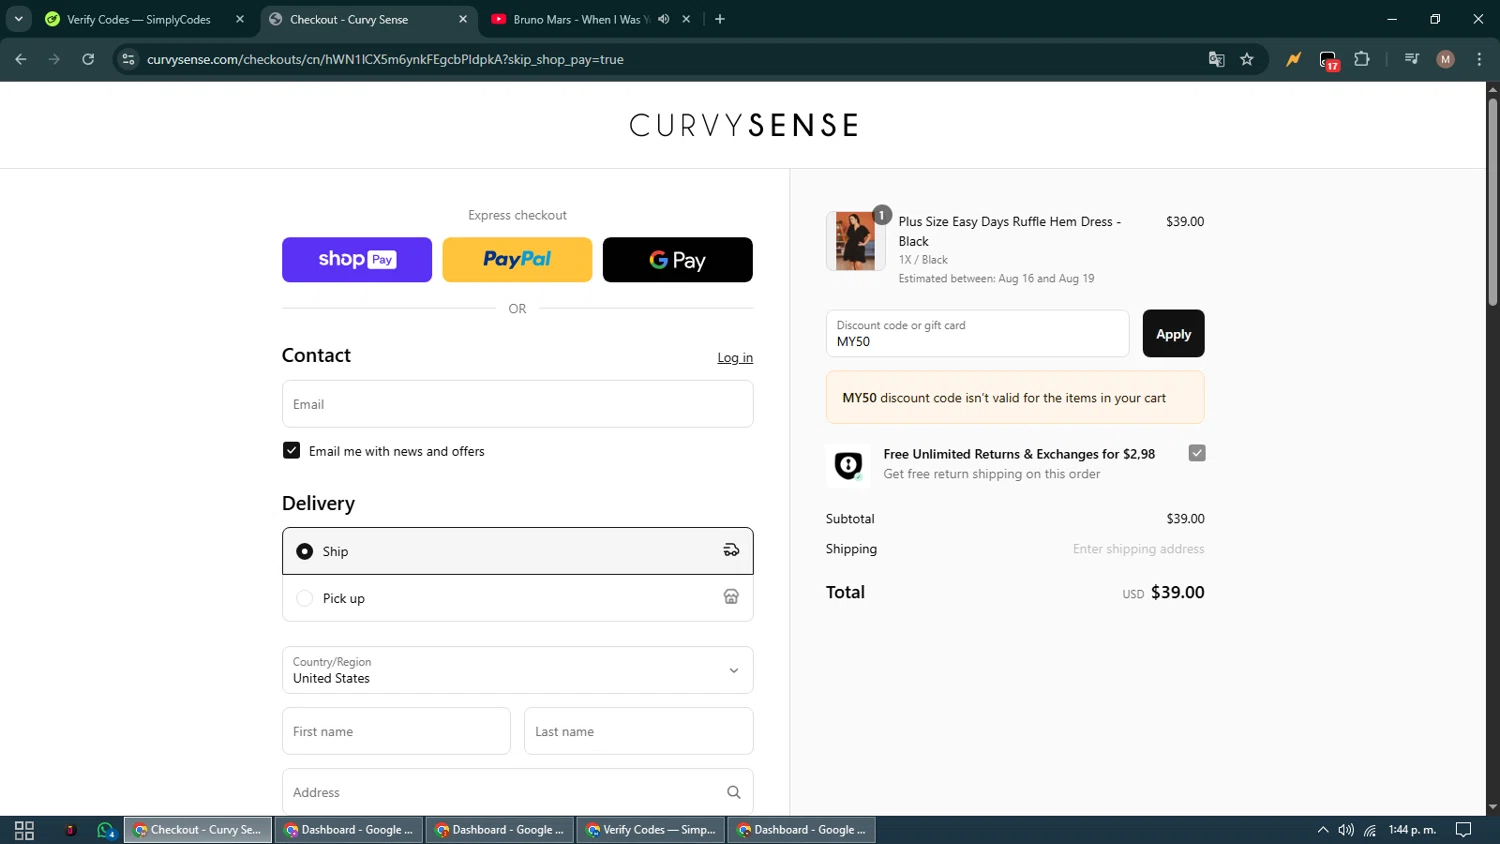Go forward with browser forward arrow
The width and height of the screenshot is (1500, 844).
[x=54, y=59]
